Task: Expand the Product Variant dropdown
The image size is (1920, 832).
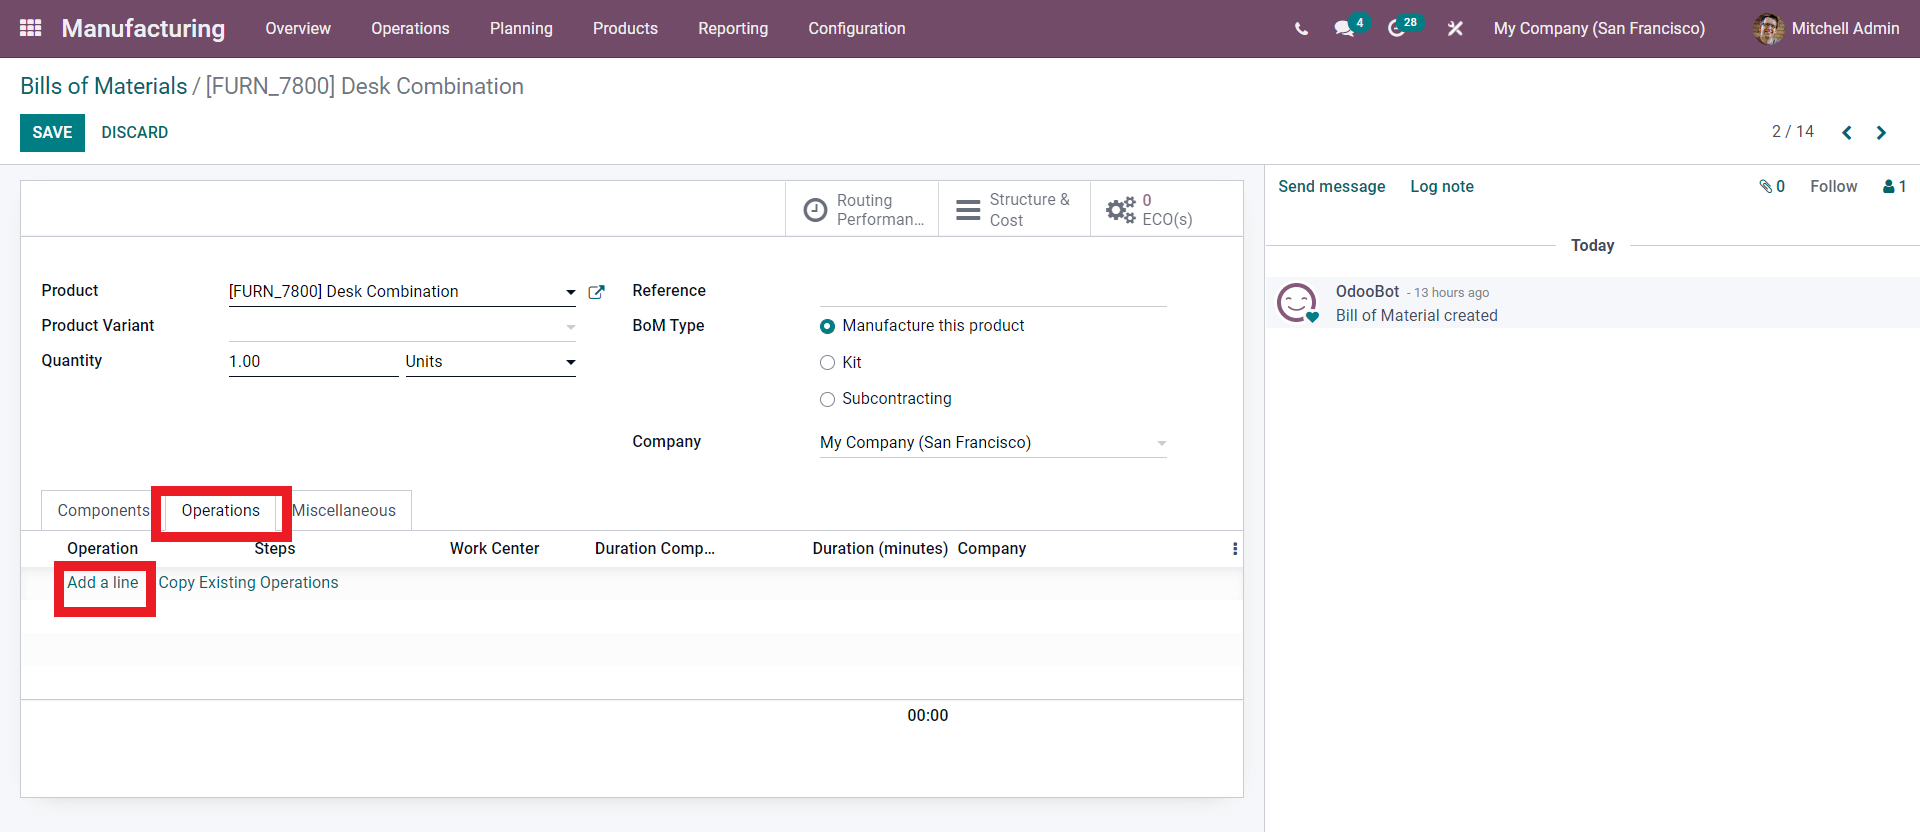Action: point(571,327)
